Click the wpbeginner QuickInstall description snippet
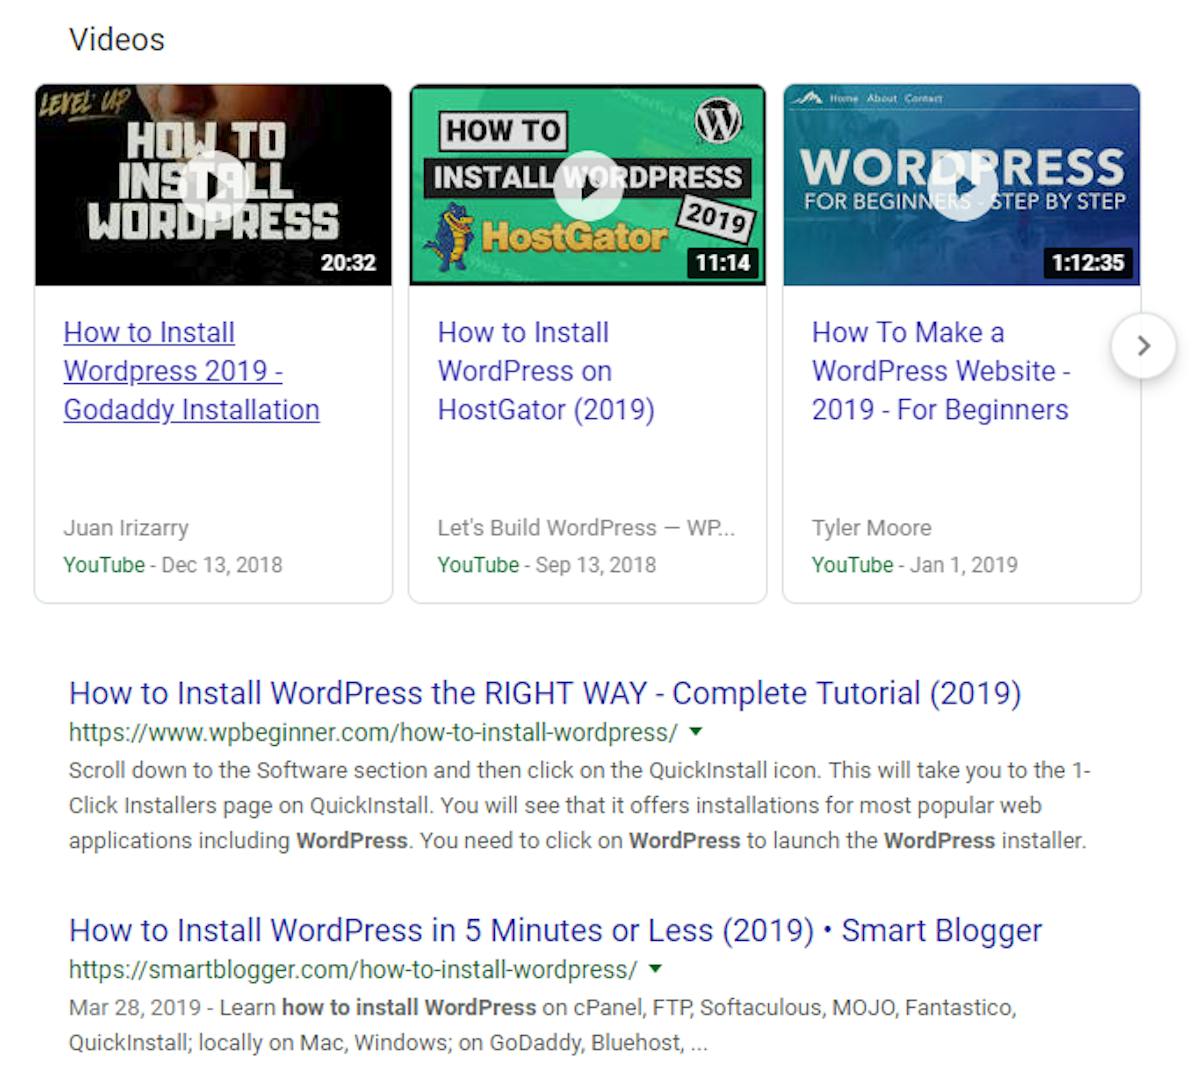 coord(580,806)
